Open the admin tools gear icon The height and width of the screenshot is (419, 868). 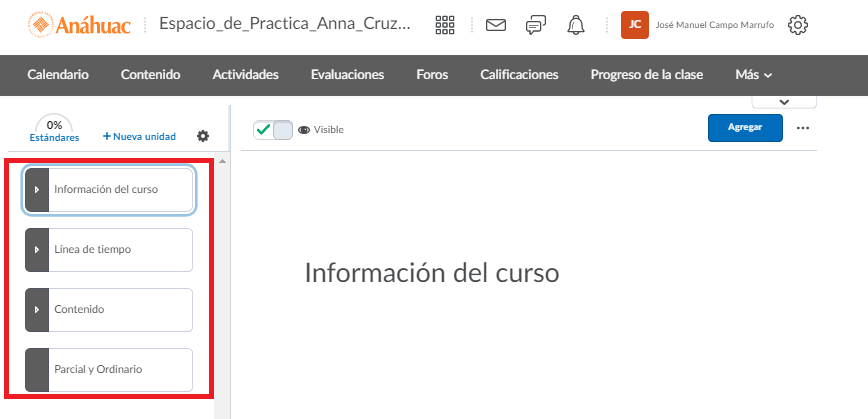(798, 26)
